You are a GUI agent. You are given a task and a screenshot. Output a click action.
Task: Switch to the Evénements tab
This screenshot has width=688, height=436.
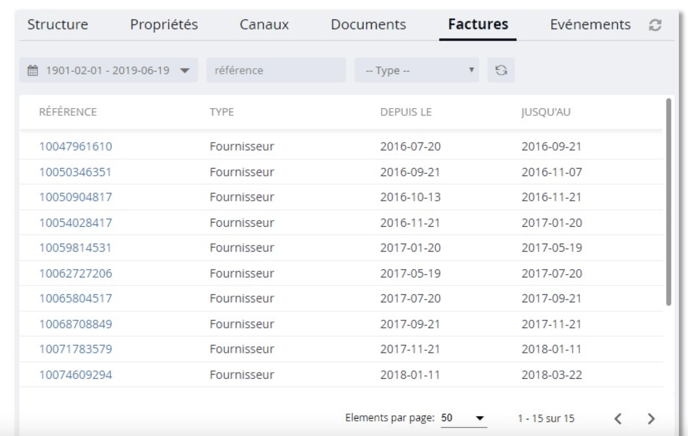tap(590, 25)
